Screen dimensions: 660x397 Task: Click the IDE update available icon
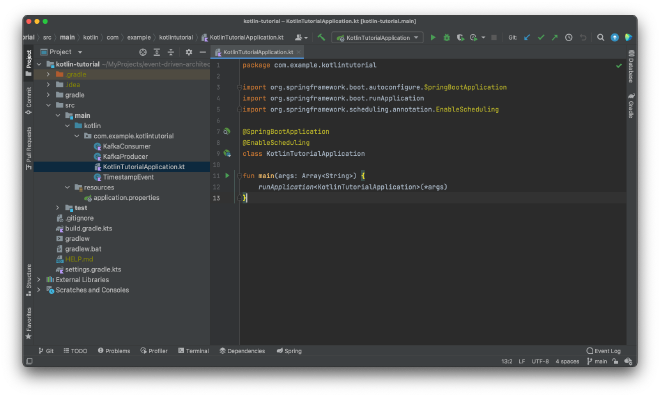[615, 37]
